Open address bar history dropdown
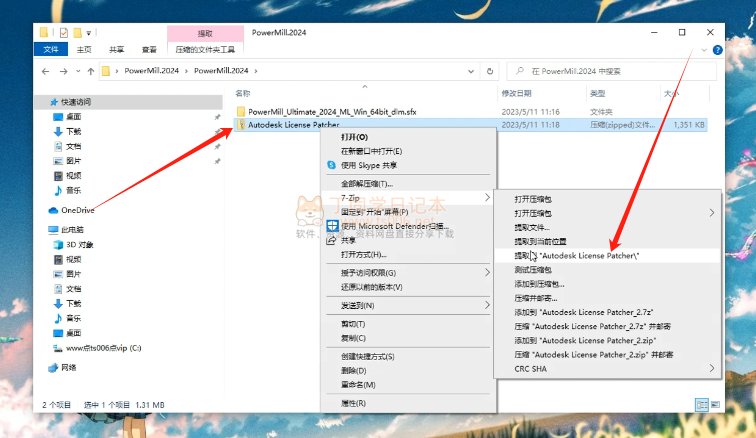Viewport: 756px width, 438px height. pyautogui.click(x=471, y=71)
